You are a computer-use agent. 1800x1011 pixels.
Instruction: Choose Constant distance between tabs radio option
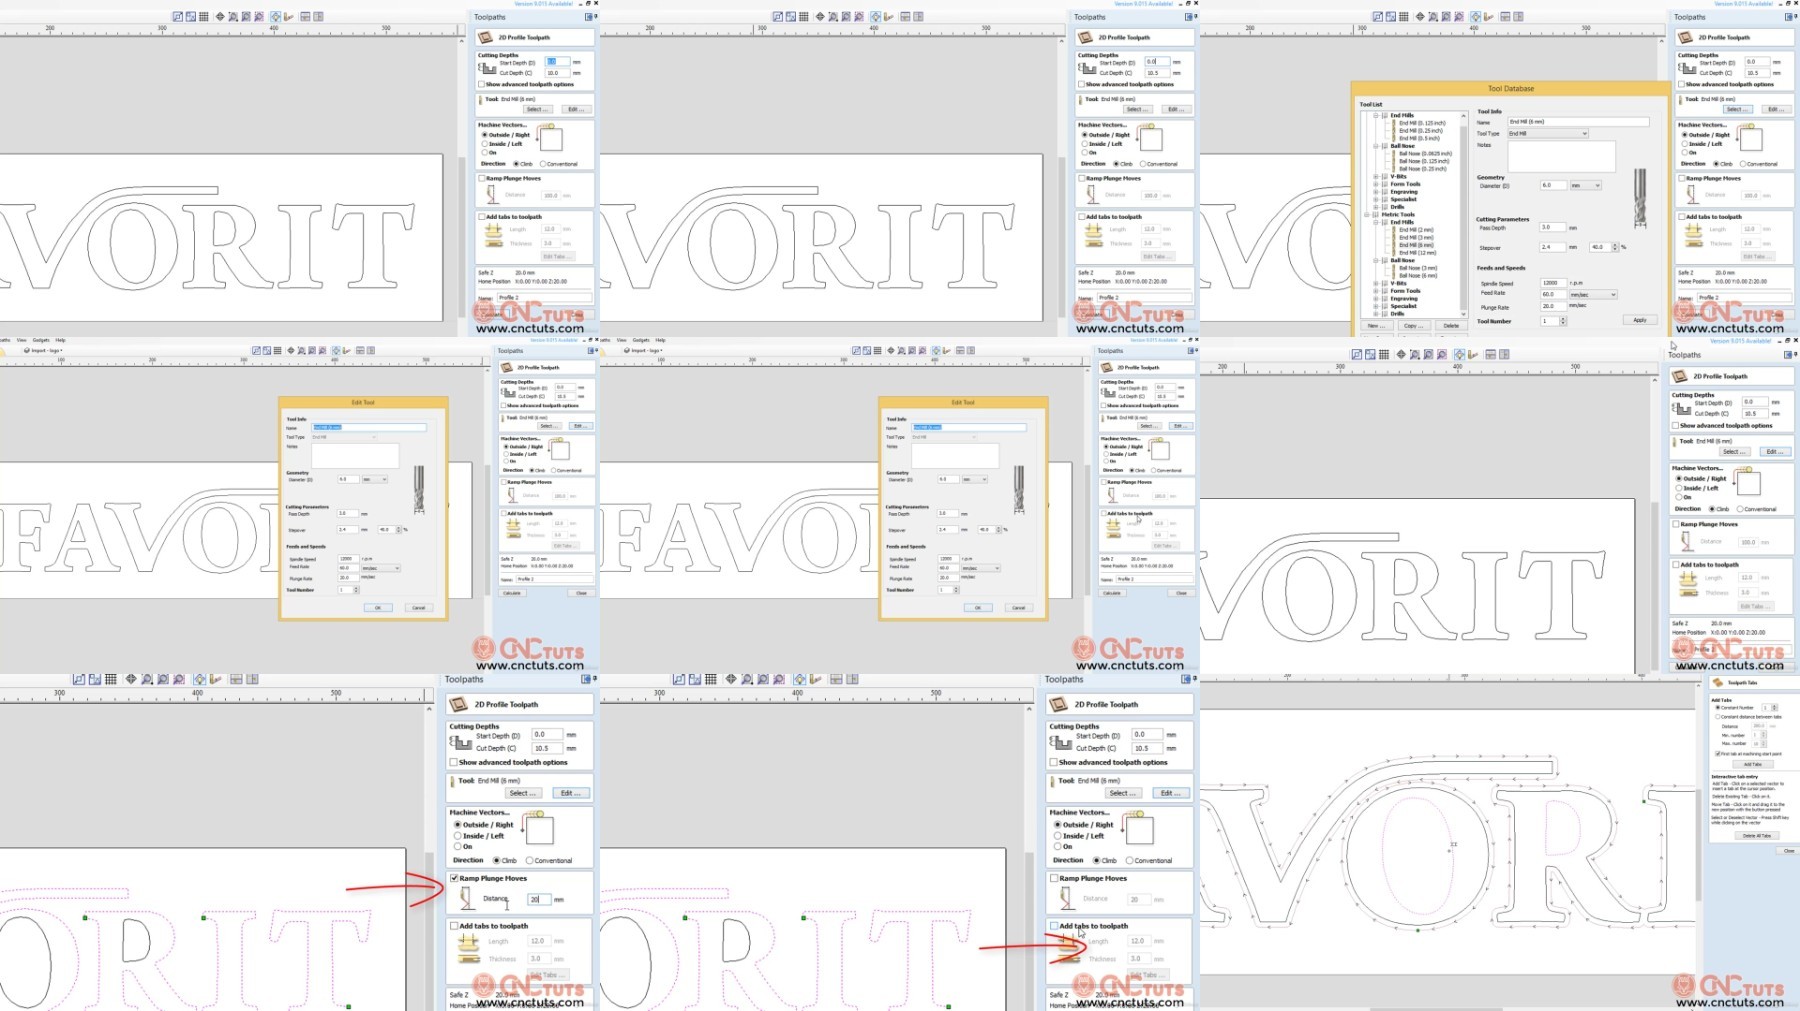[x=1718, y=717]
